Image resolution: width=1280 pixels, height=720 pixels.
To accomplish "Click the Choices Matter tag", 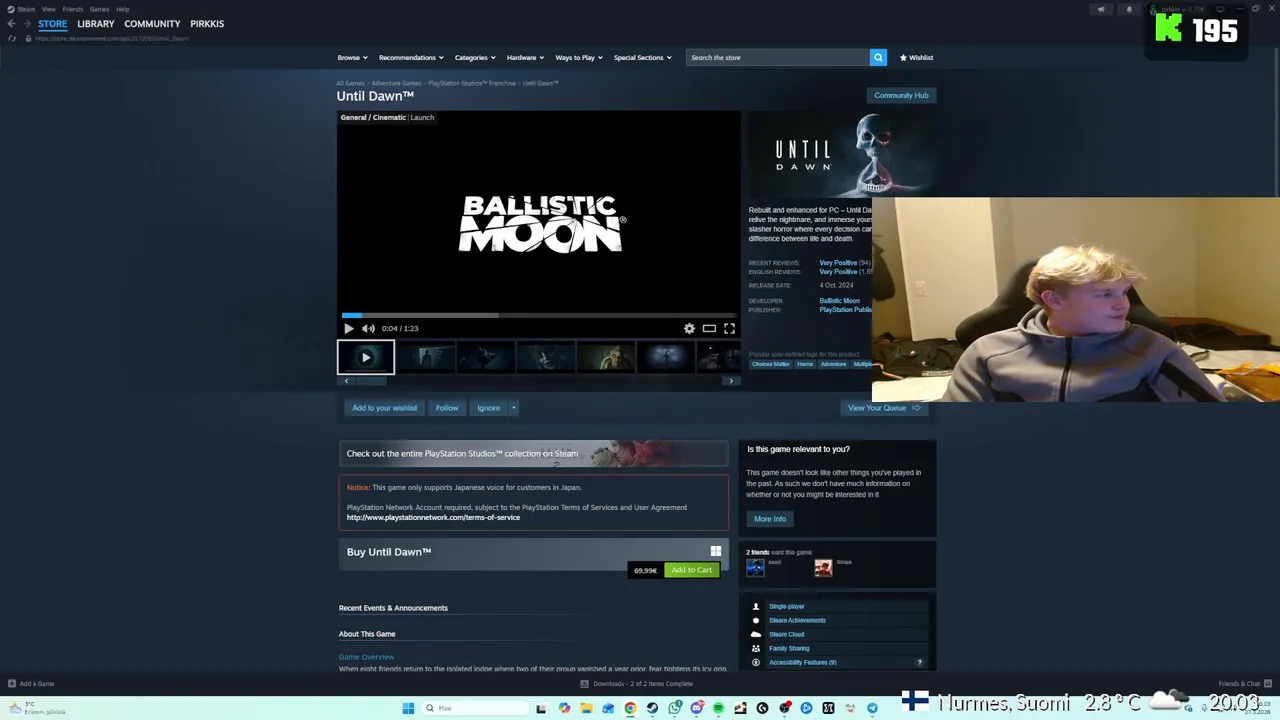I will (x=770, y=364).
